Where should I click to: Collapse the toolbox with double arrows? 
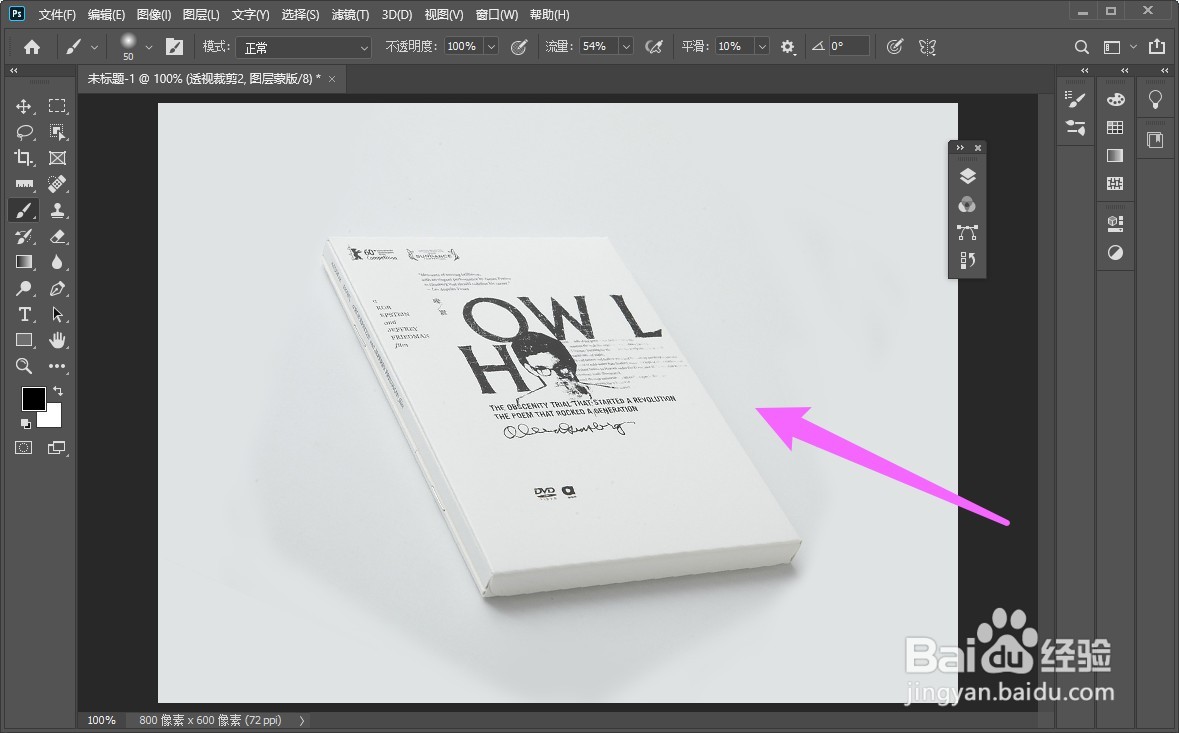point(14,71)
